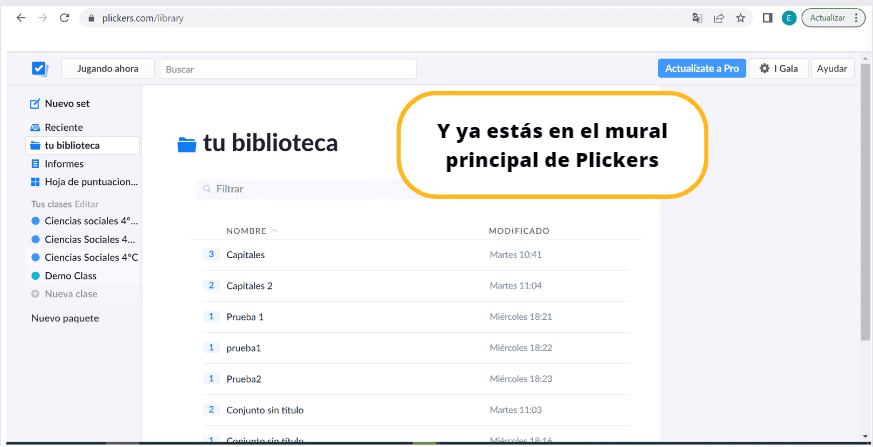This screenshot has width=873, height=447.
Task: Click the Informes report icon
Action: (36, 164)
